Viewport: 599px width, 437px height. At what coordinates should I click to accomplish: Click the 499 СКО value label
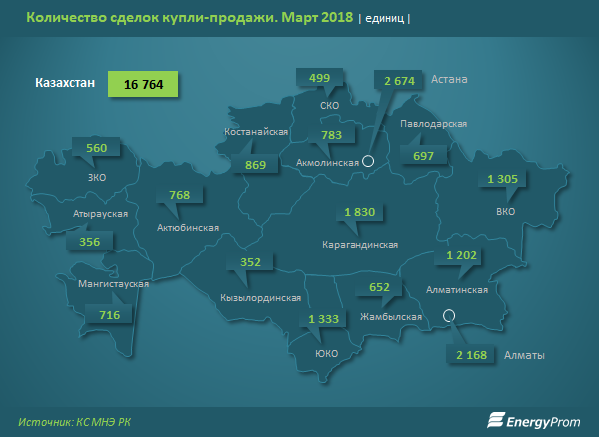click(x=319, y=78)
